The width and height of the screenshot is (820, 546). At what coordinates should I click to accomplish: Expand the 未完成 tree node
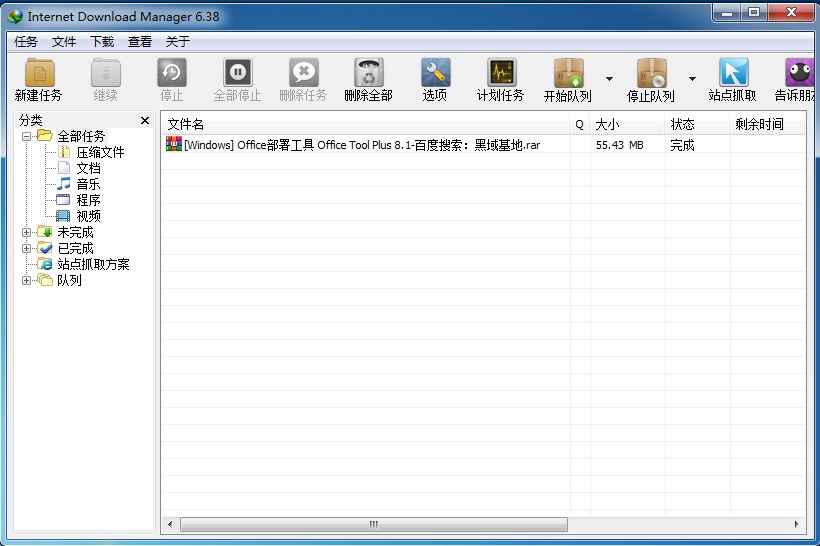click(x=26, y=233)
